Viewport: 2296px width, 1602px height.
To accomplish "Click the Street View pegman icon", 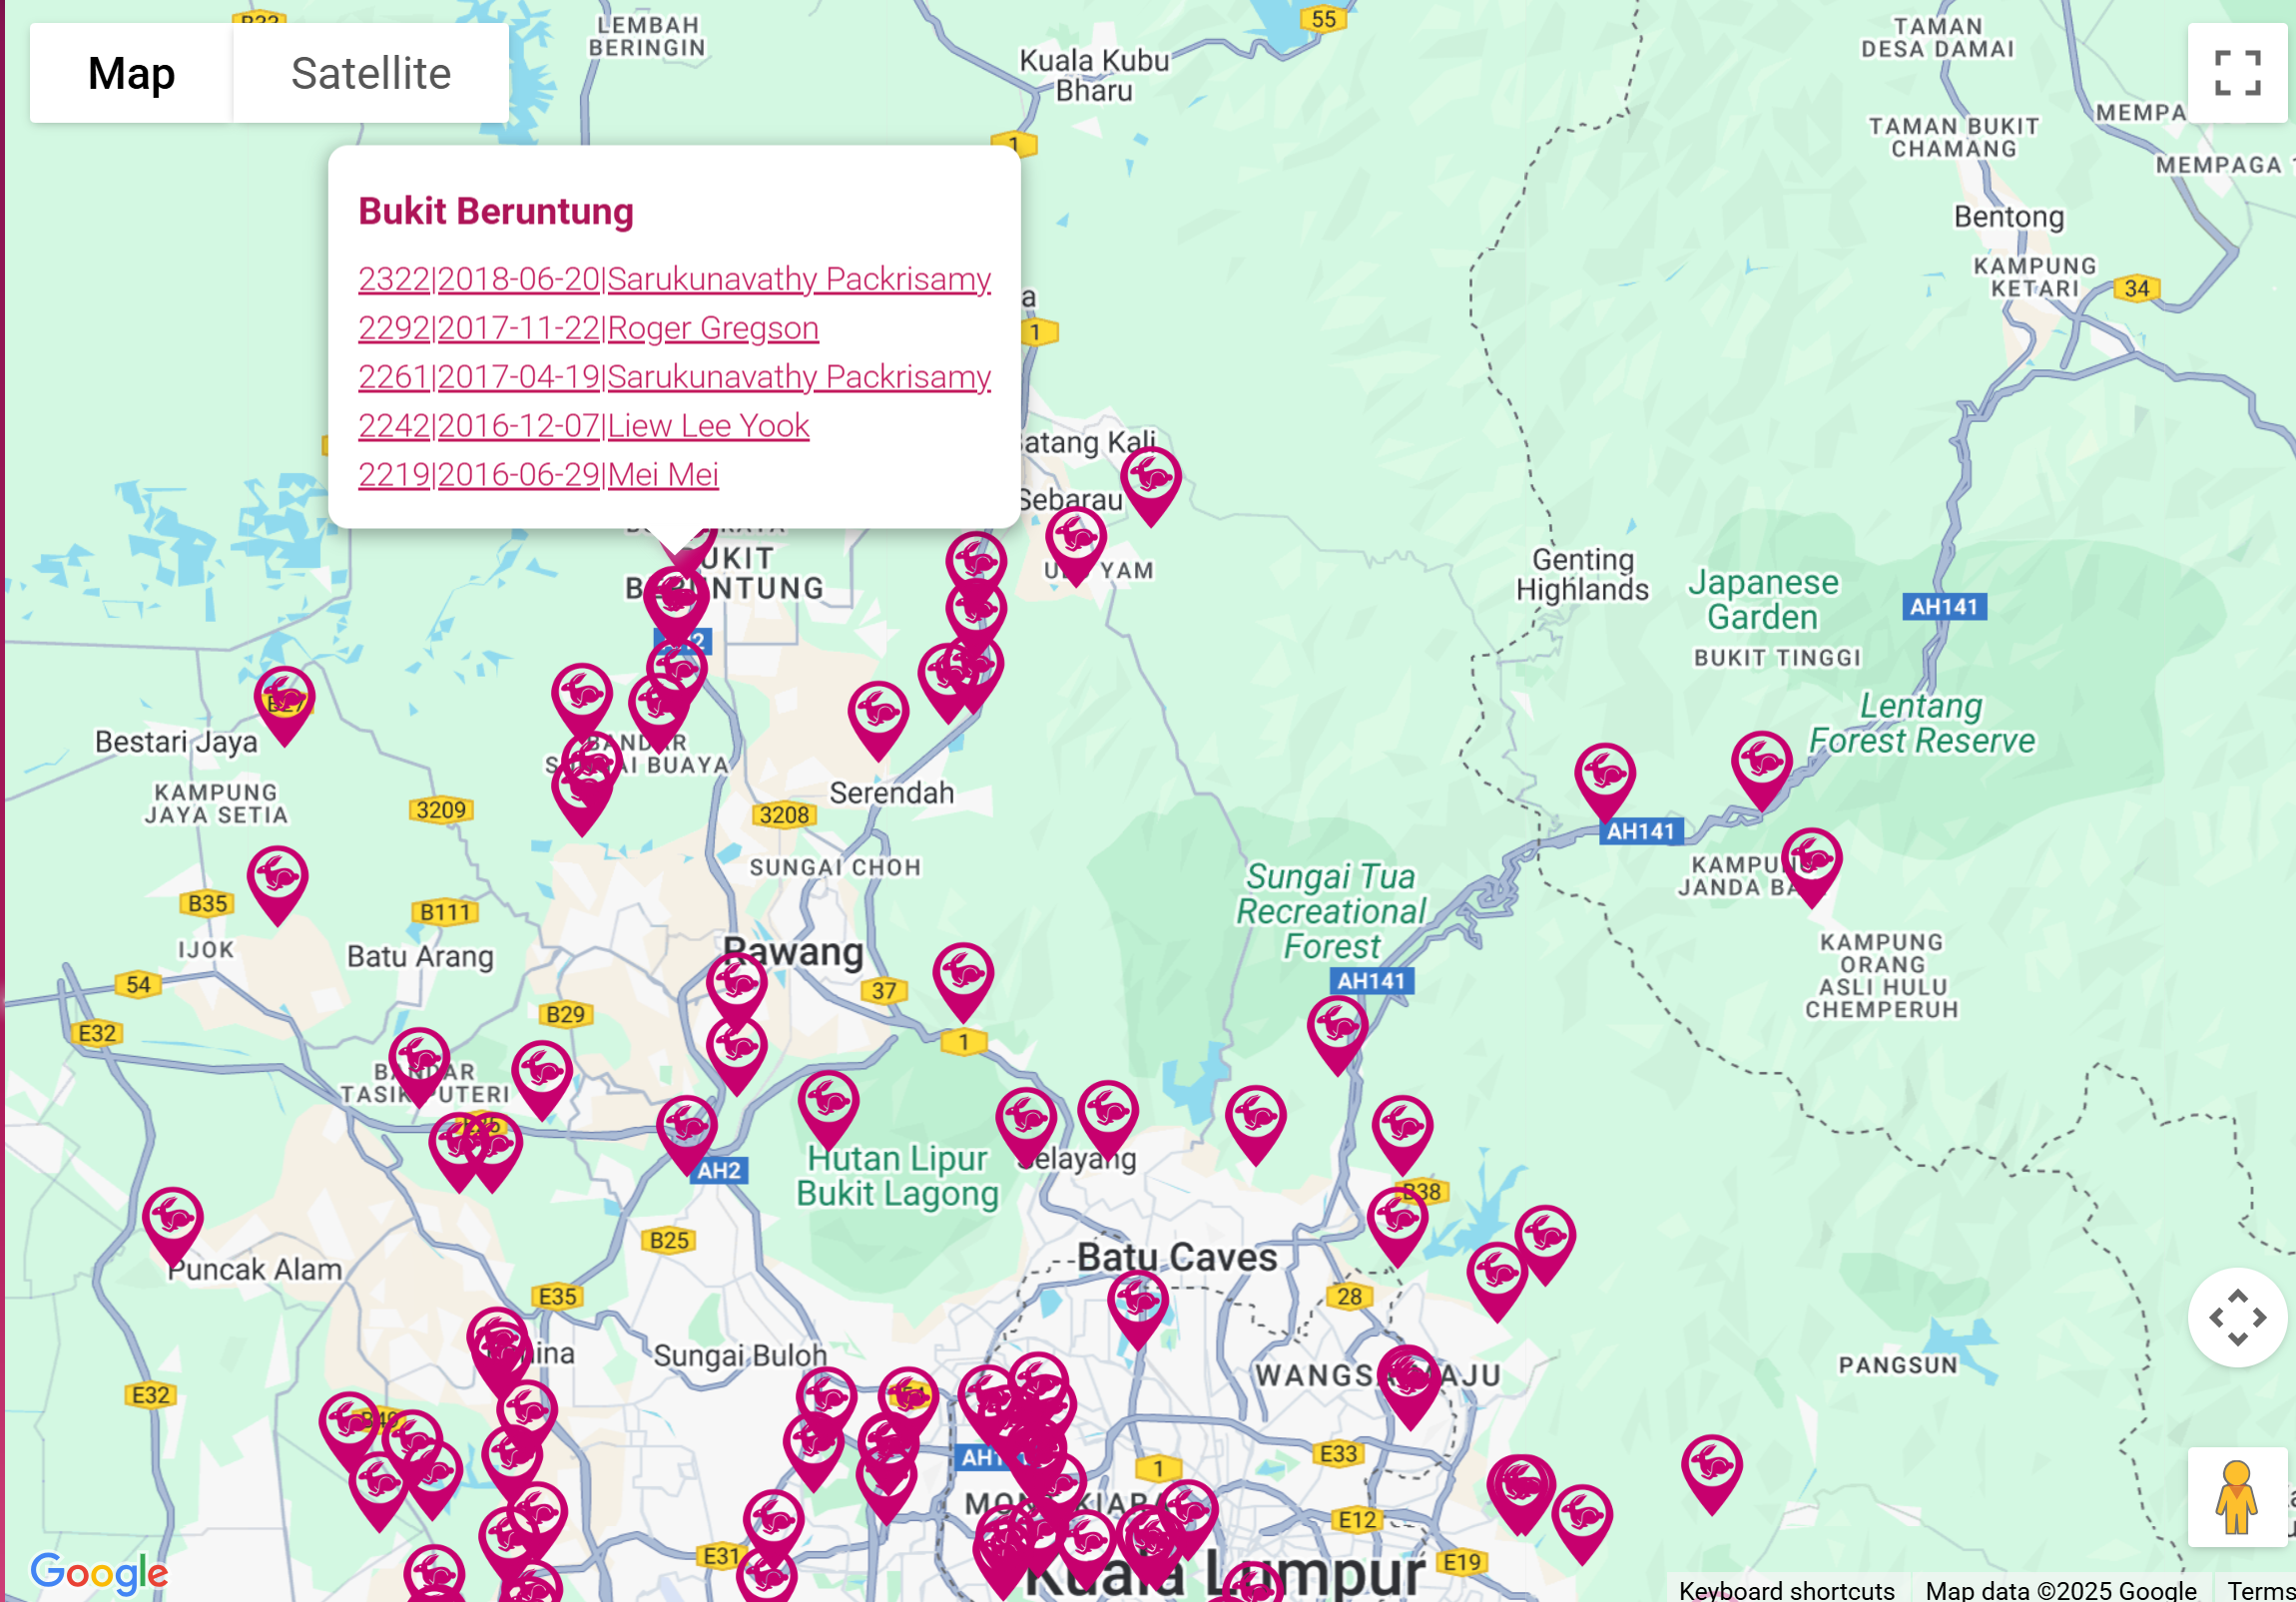I will pos(2236,1496).
